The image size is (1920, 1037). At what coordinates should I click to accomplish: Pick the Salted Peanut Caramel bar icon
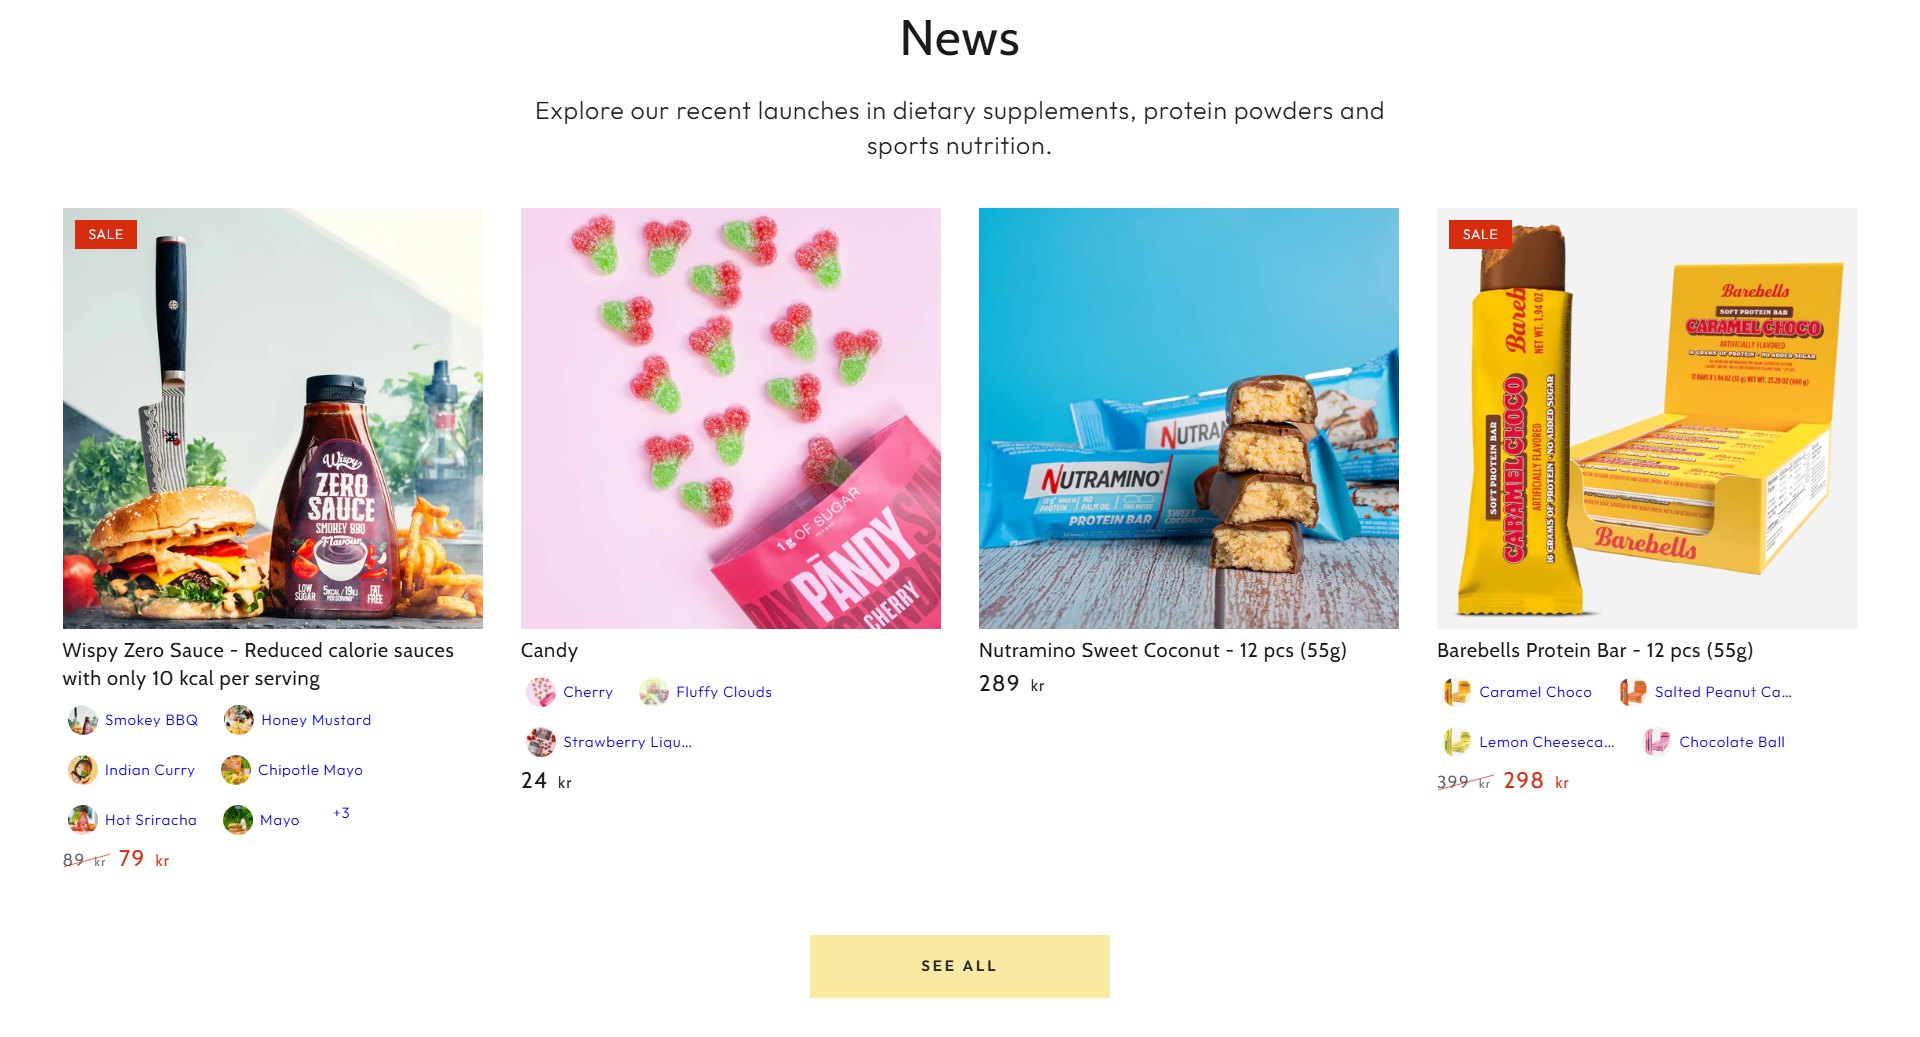click(x=1633, y=692)
